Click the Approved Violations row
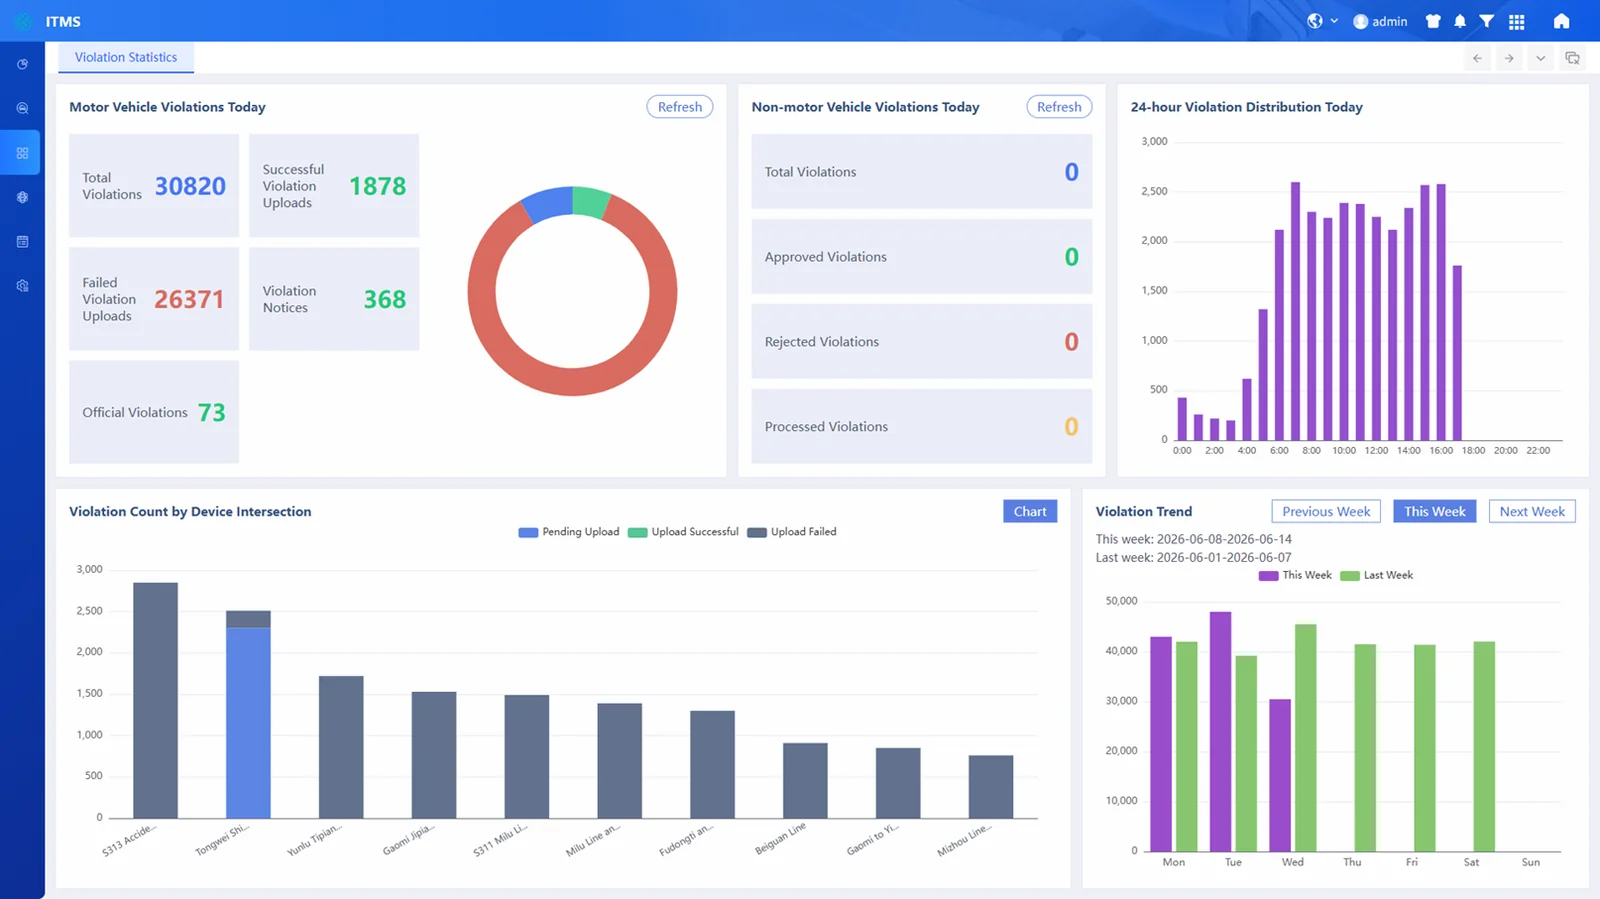 (x=921, y=257)
